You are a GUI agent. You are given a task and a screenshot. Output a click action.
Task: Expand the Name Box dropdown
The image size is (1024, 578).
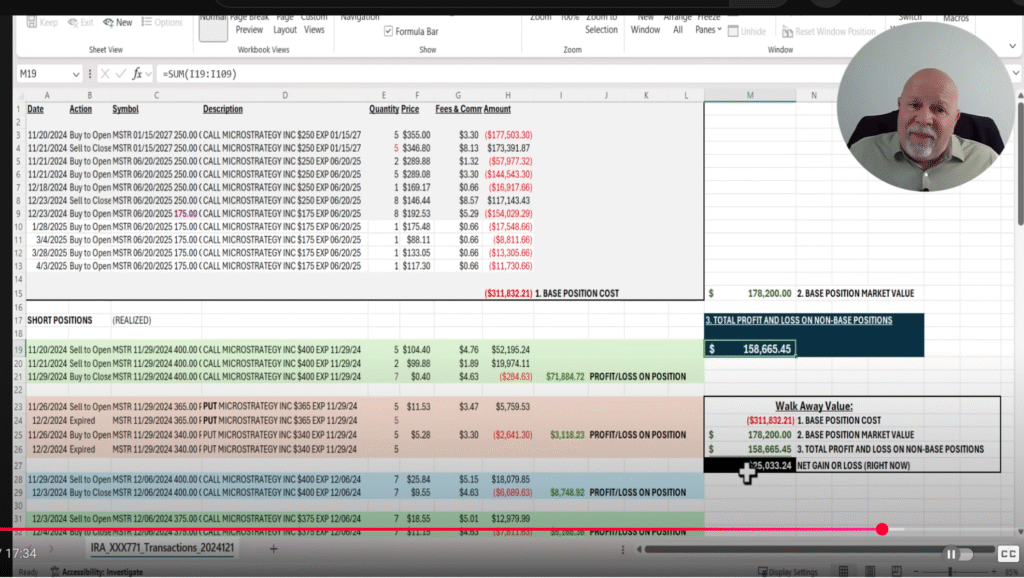point(76,74)
